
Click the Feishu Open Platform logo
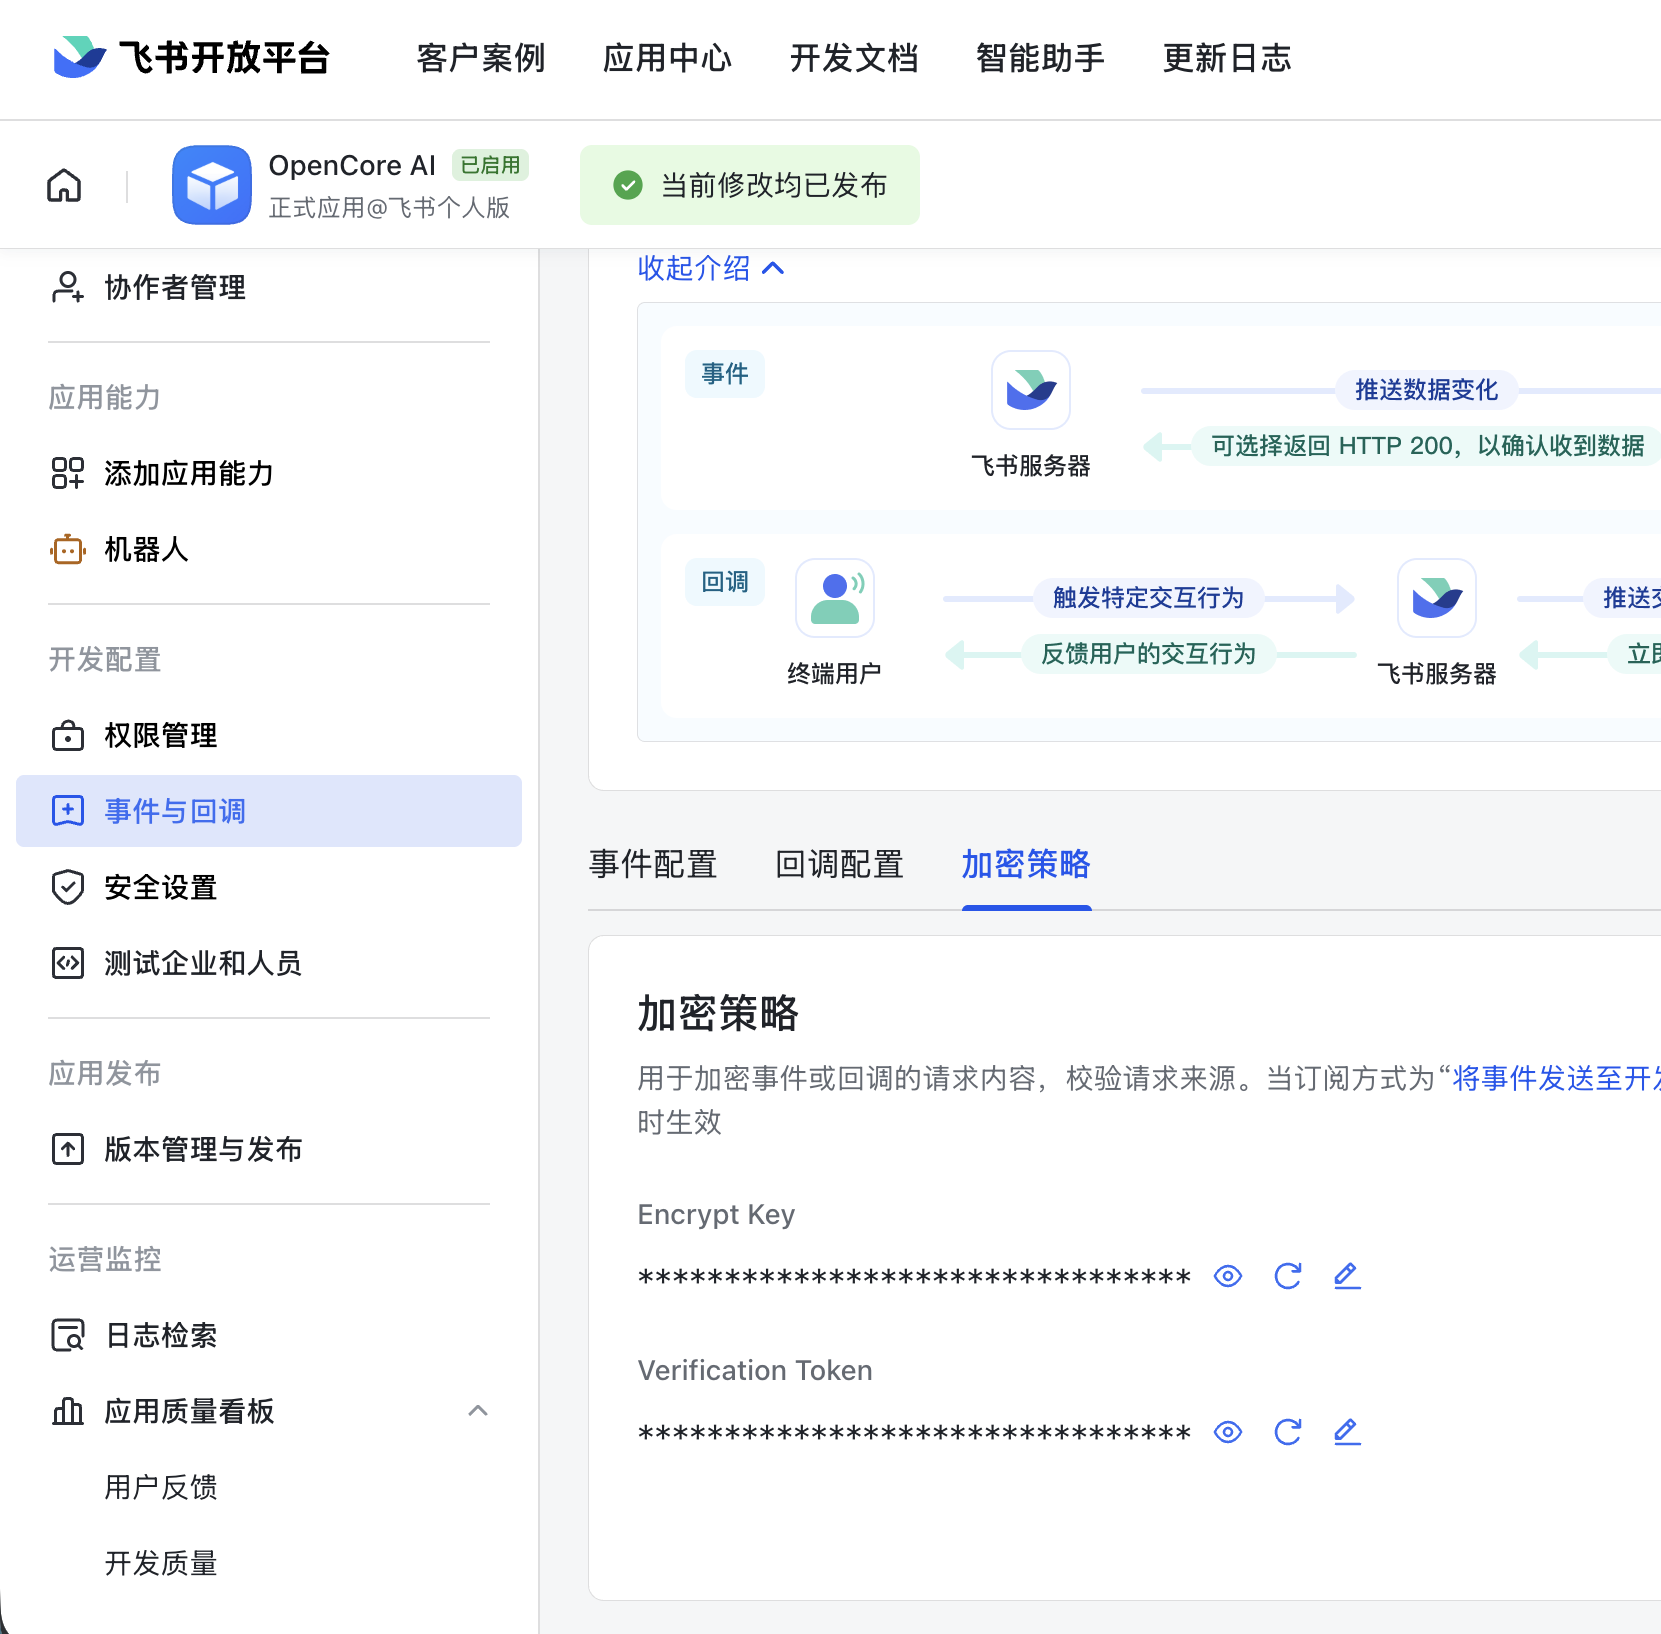pyautogui.click(x=190, y=58)
